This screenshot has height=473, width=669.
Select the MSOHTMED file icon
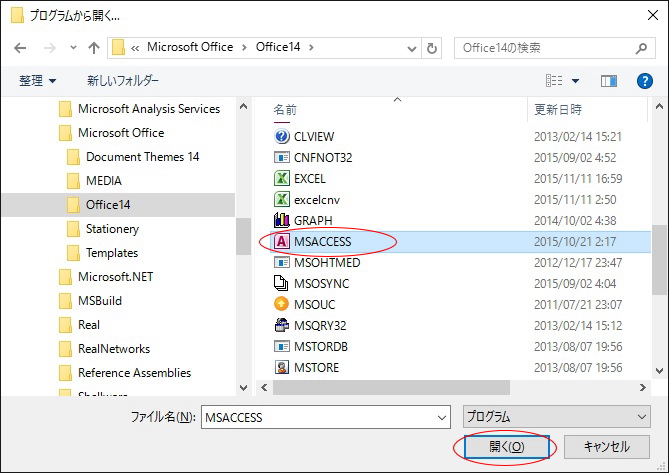(x=282, y=262)
